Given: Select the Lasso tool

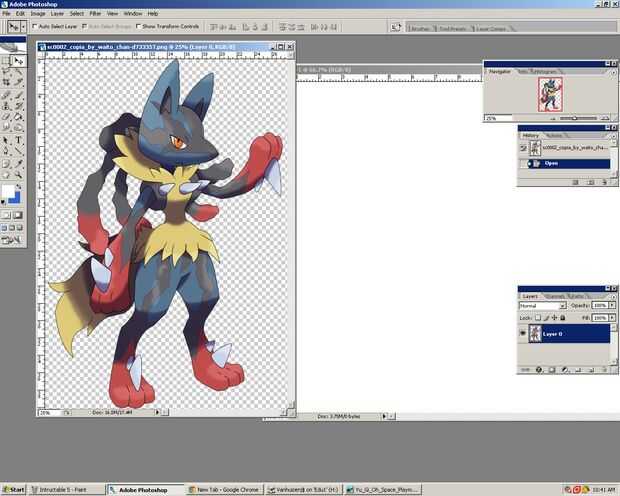Looking at the screenshot, I should [6, 72].
